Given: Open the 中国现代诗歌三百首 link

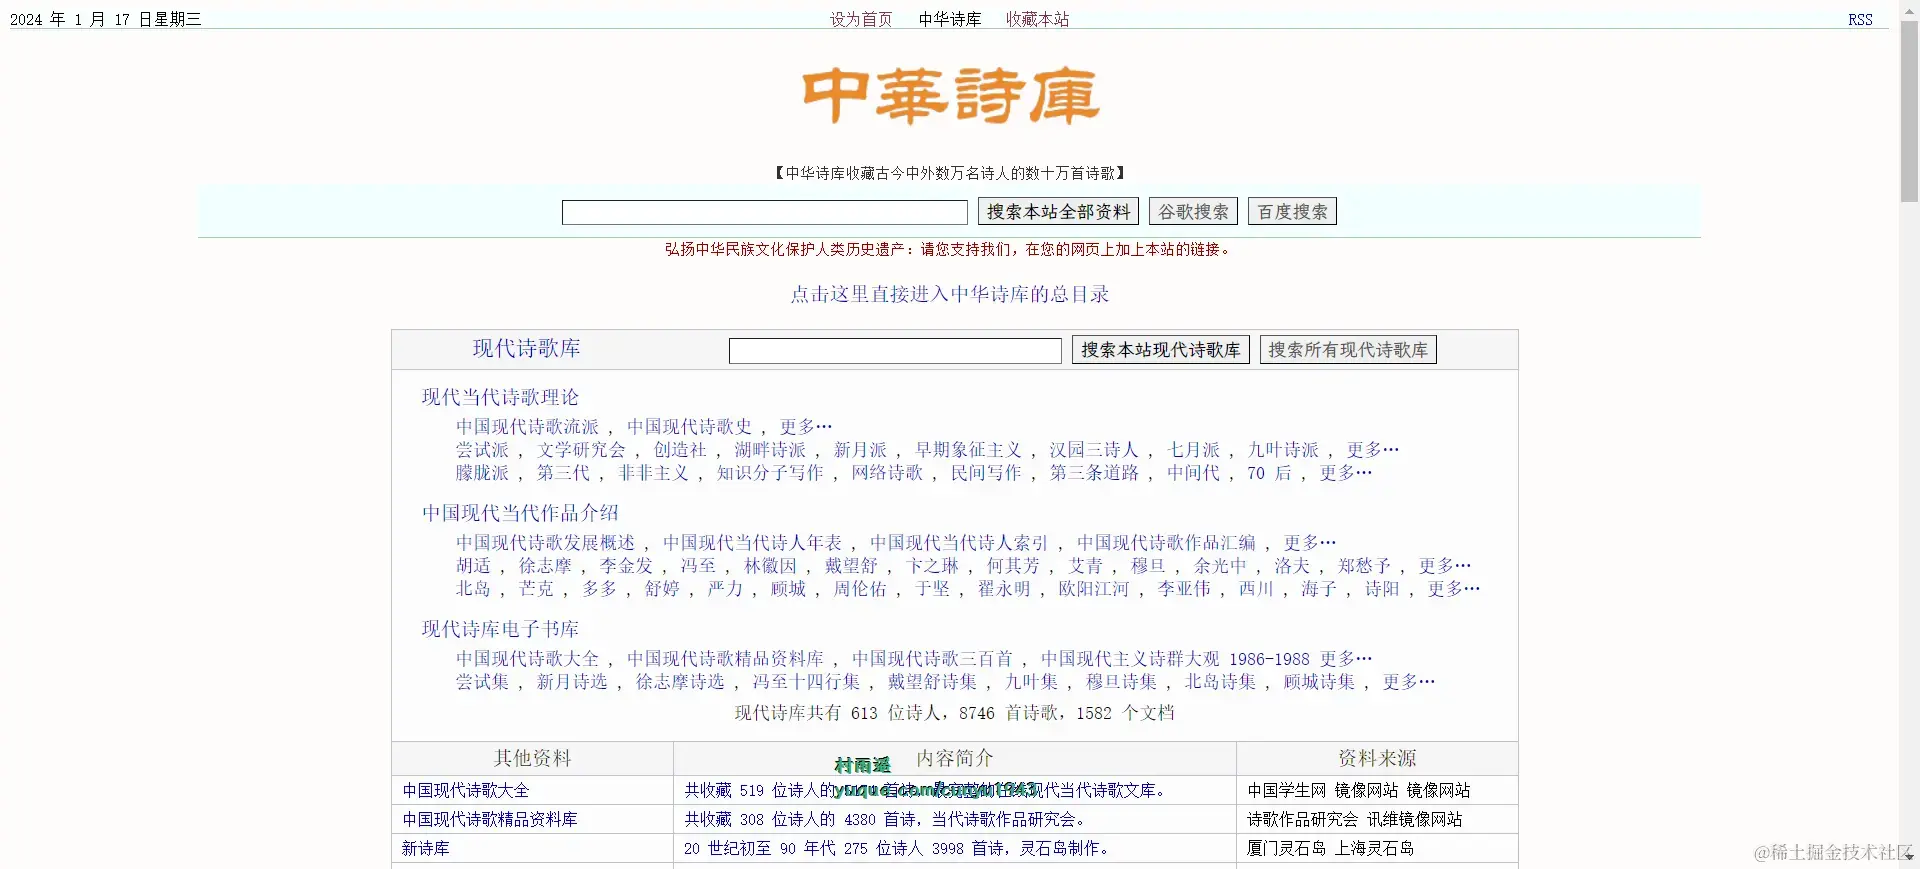Looking at the screenshot, I should click(932, 659).
